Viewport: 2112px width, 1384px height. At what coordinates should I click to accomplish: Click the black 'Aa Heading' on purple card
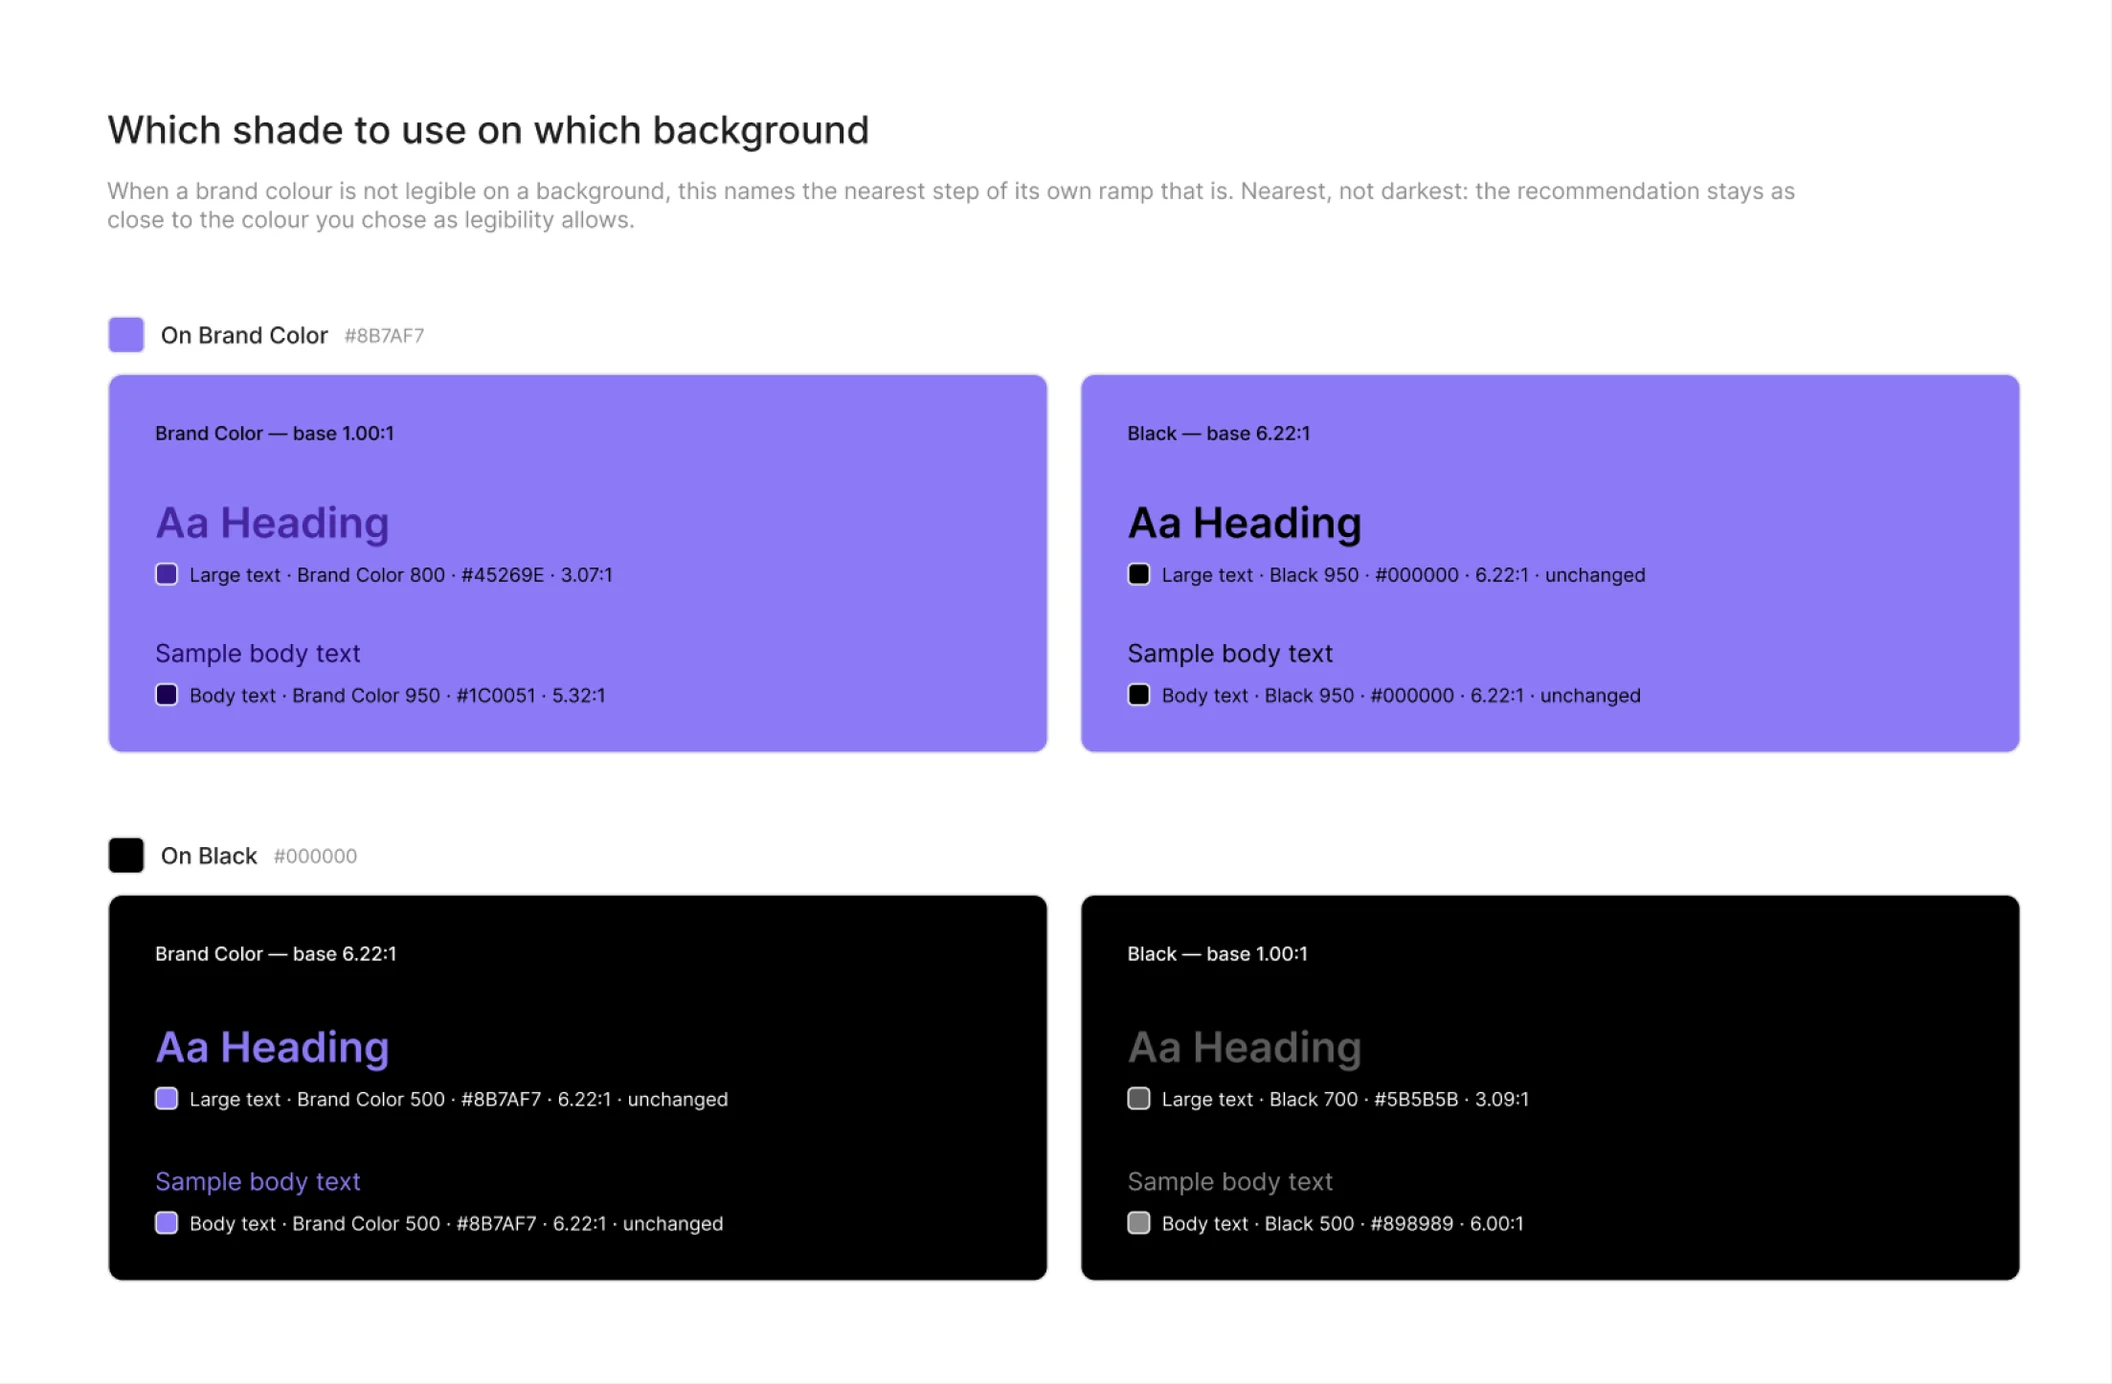pos(1244,523)
